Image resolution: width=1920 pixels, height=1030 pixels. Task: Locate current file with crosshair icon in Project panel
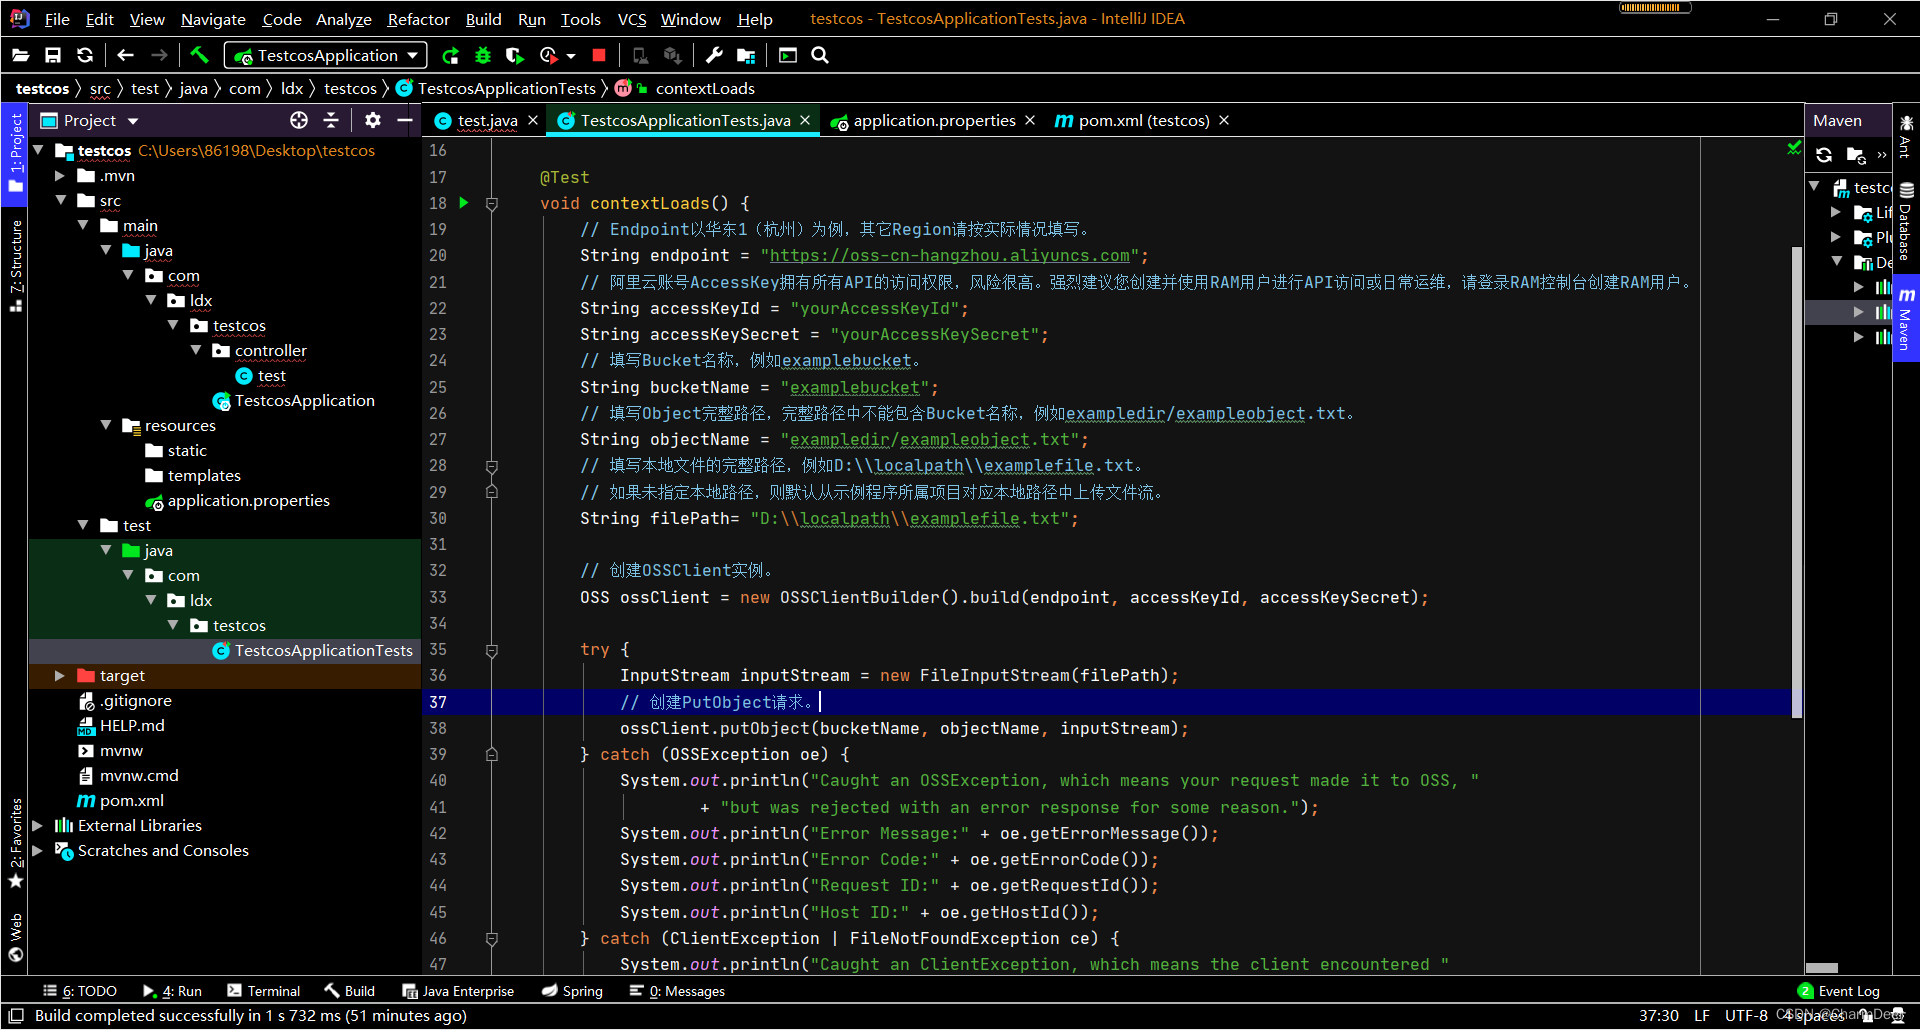click(299, 120)
